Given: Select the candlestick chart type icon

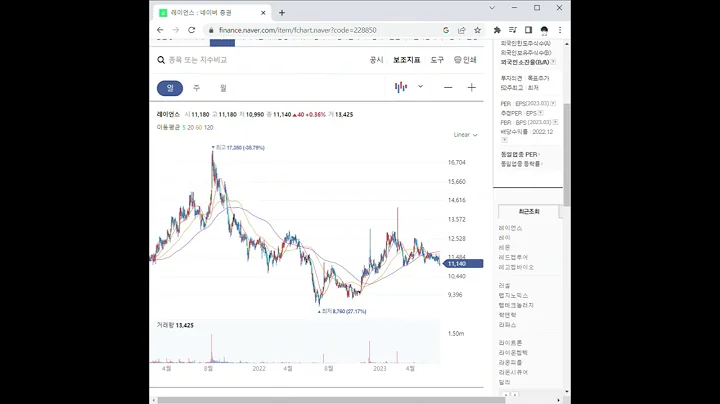Looking at the screenshot, I should click(x=401, y=87).
